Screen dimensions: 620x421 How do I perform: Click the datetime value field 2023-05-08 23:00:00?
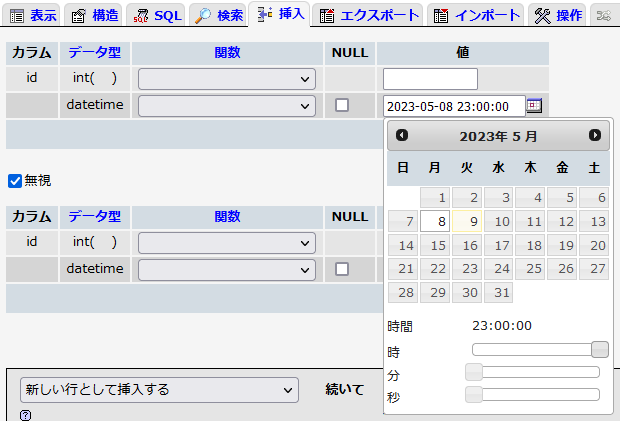coord(454,106)
